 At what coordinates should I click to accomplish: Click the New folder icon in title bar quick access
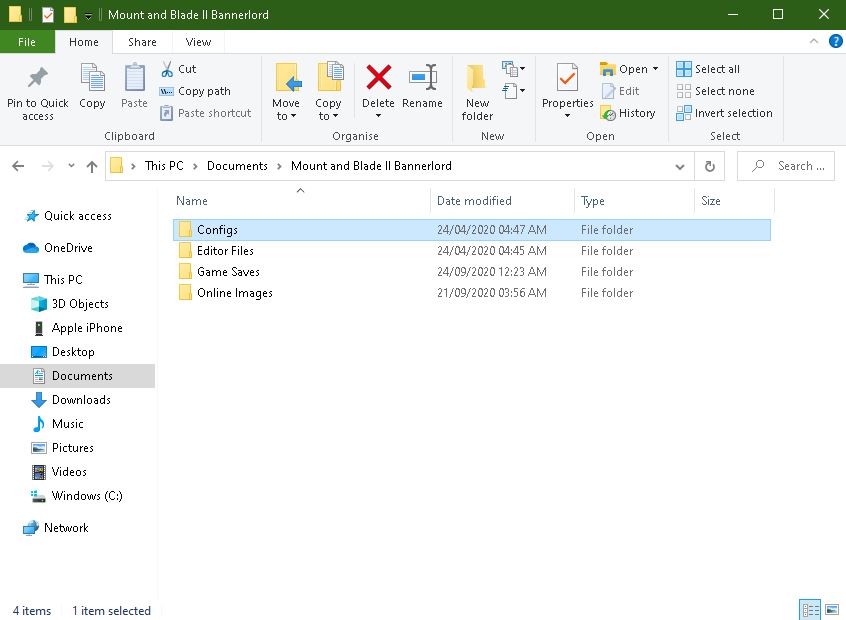coord(70,15)
